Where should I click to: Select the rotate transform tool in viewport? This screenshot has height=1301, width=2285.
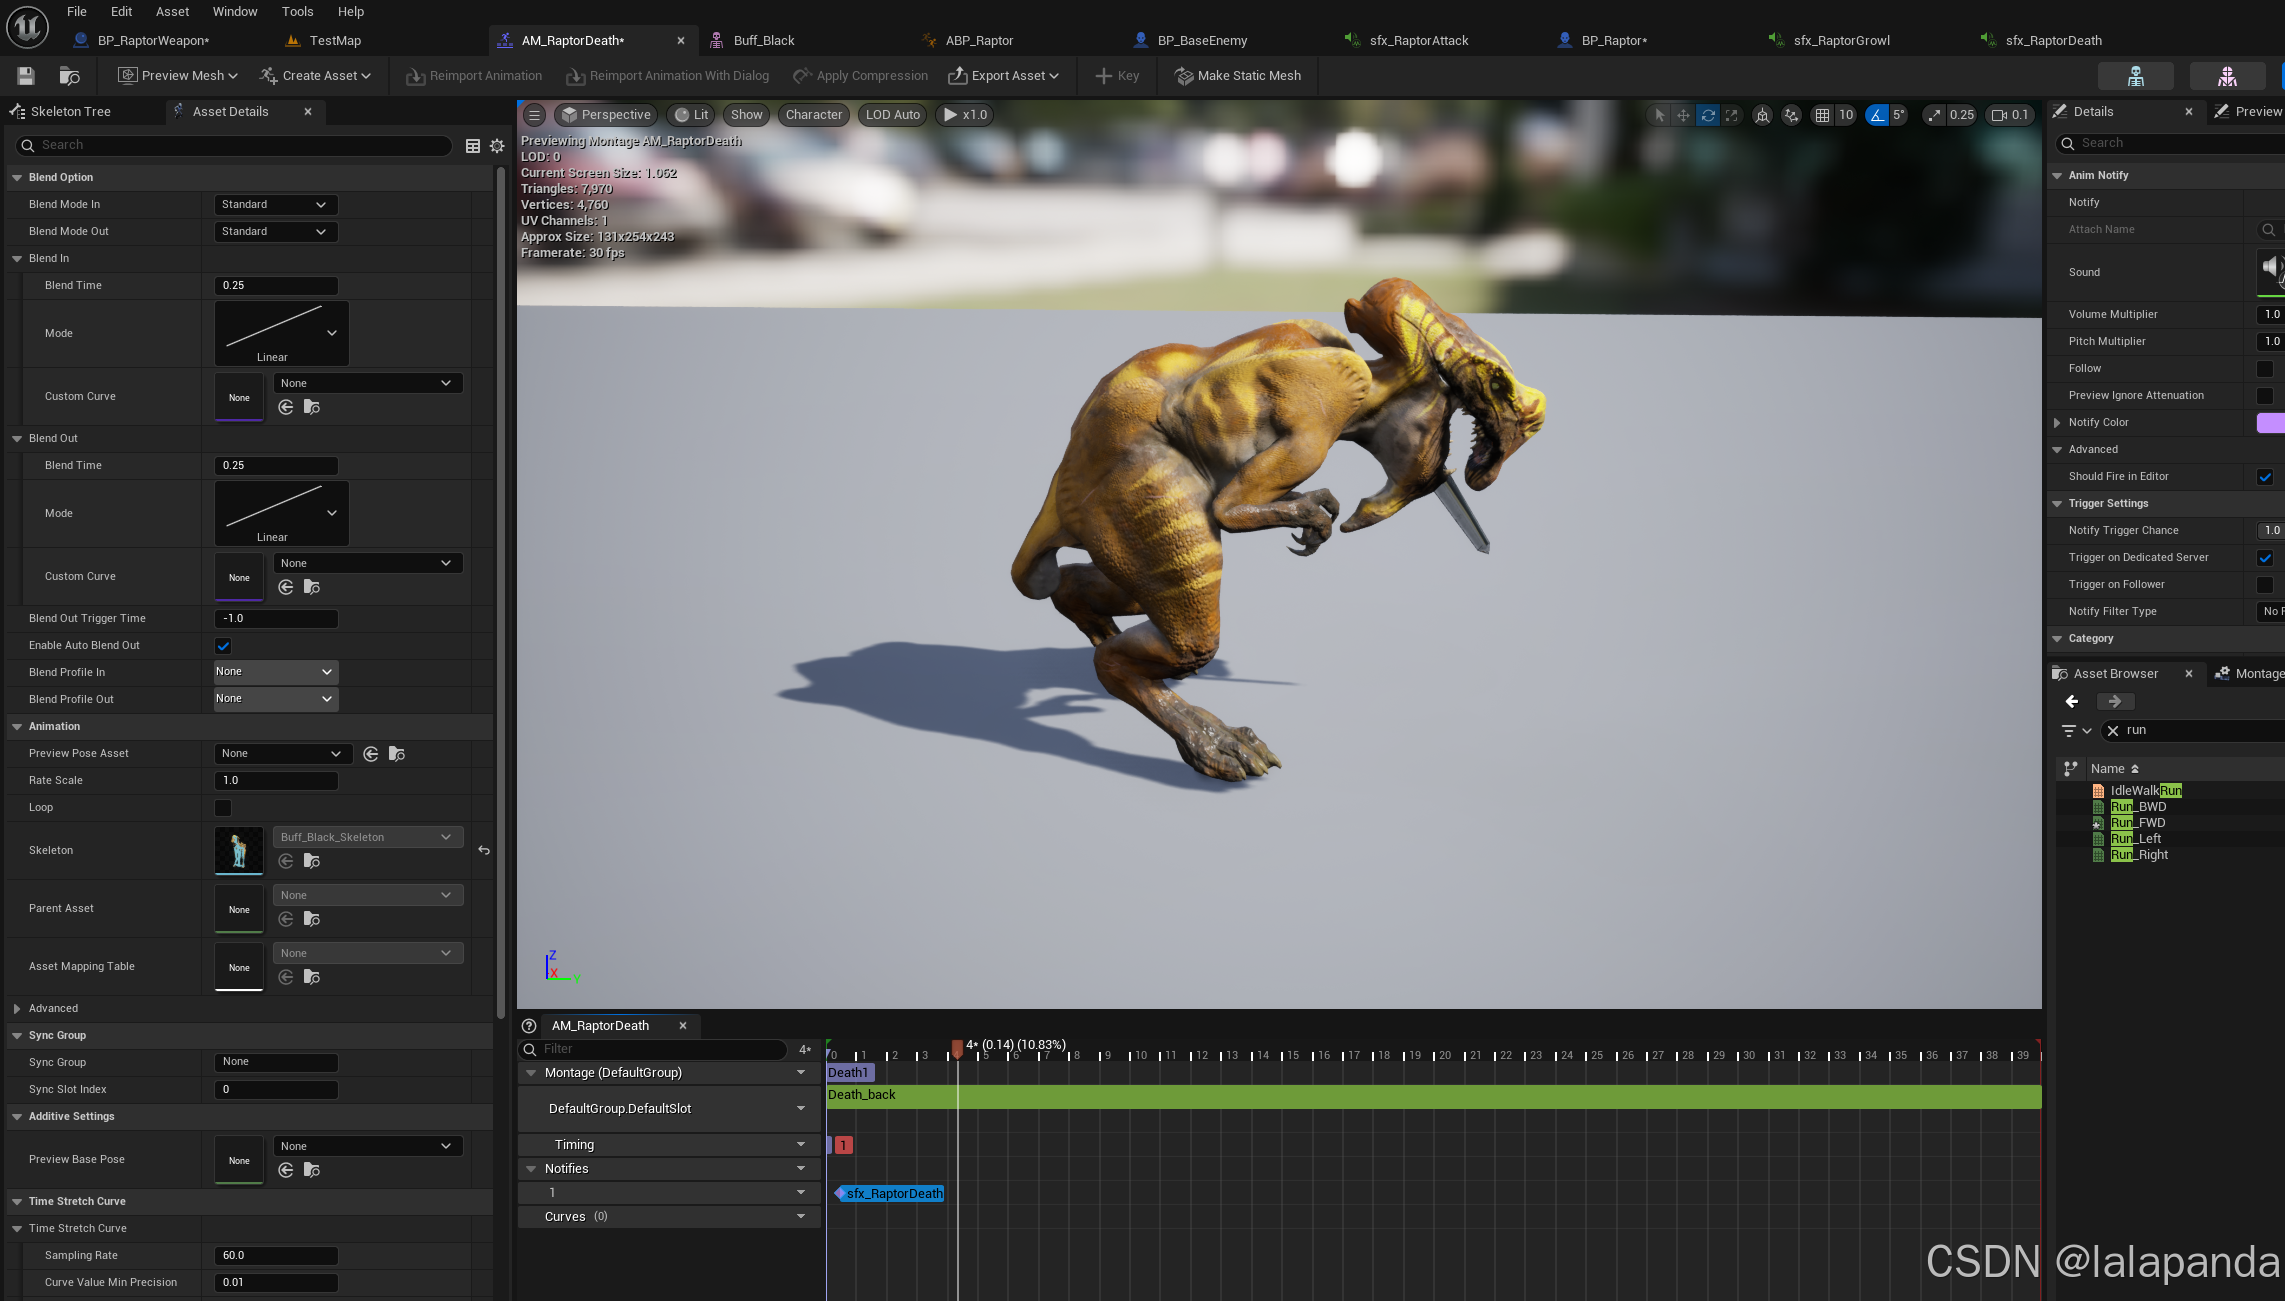coord(1708,115)
